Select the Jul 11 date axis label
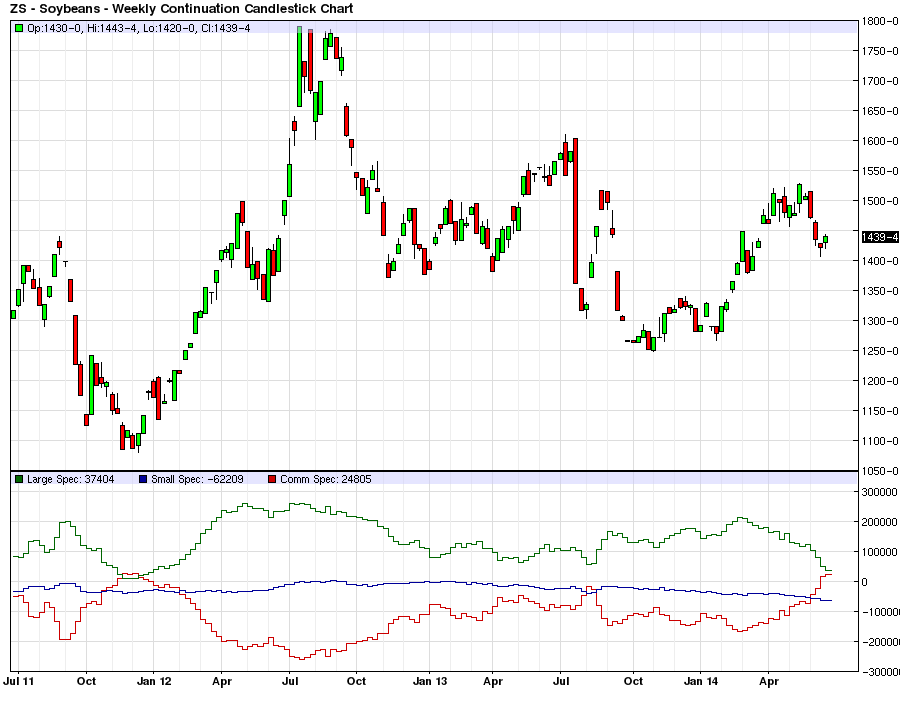Image resolution: width=900 pixels, height=712 pixels. pyautogui.click(x=24, y=681)
